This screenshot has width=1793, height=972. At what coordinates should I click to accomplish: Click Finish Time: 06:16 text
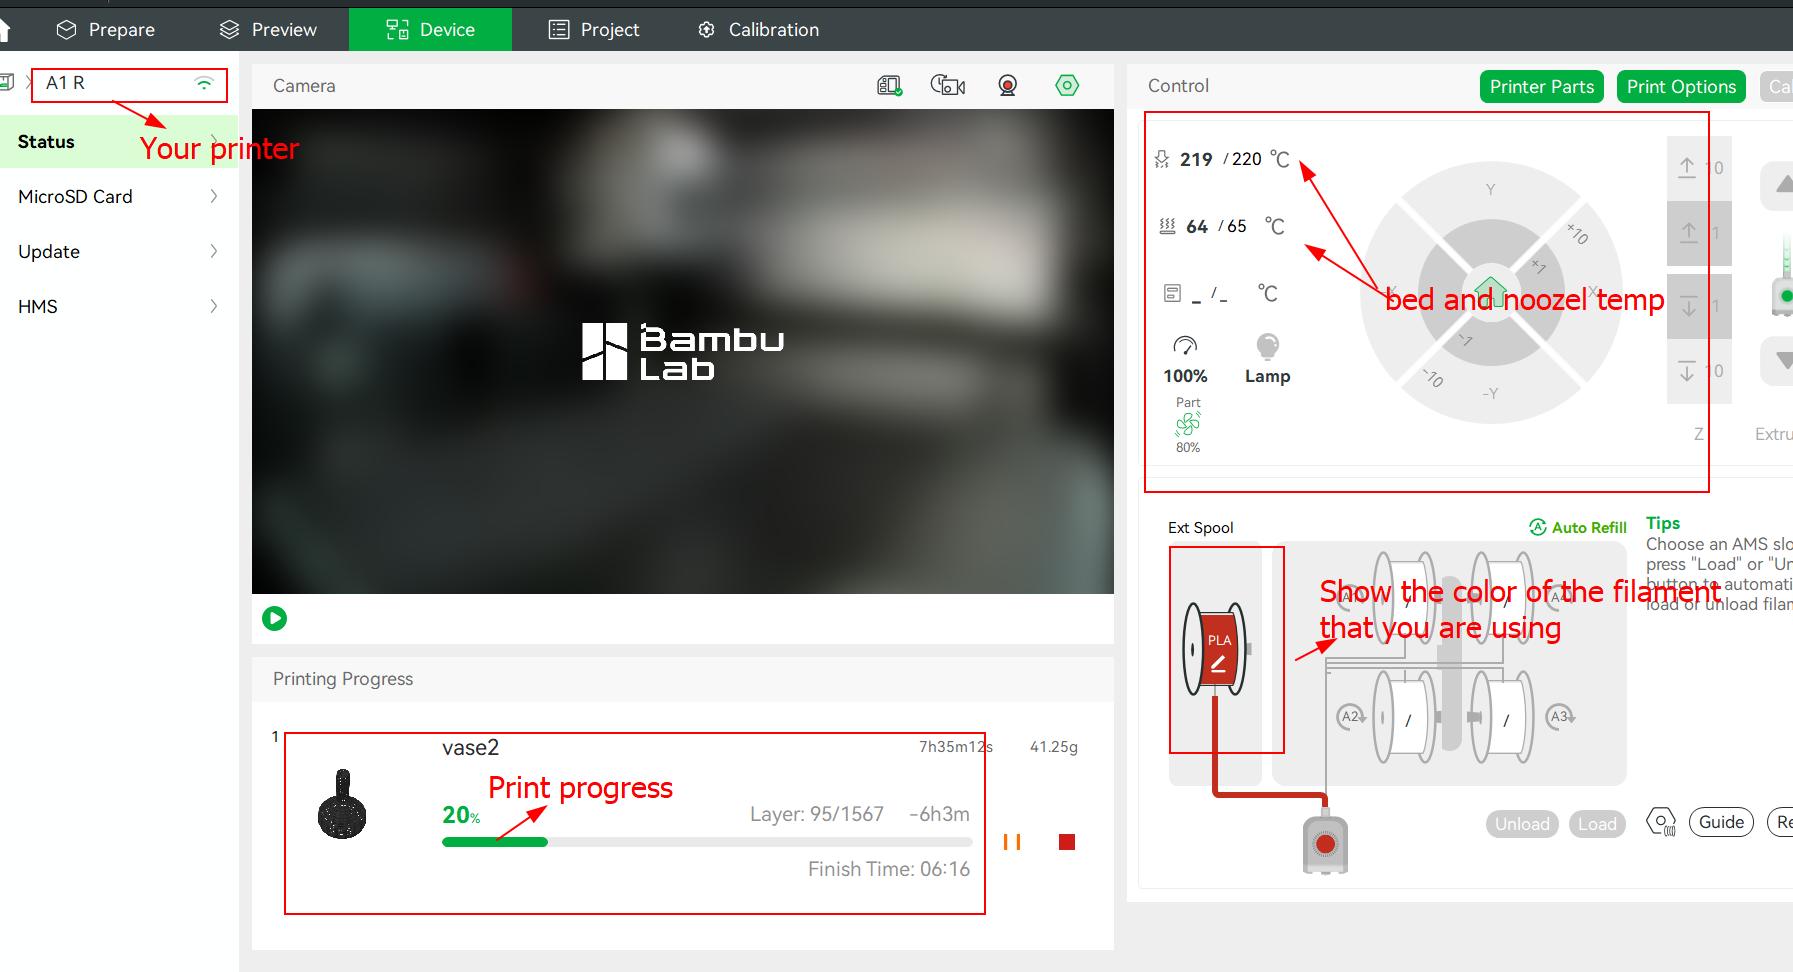[889, 869]
